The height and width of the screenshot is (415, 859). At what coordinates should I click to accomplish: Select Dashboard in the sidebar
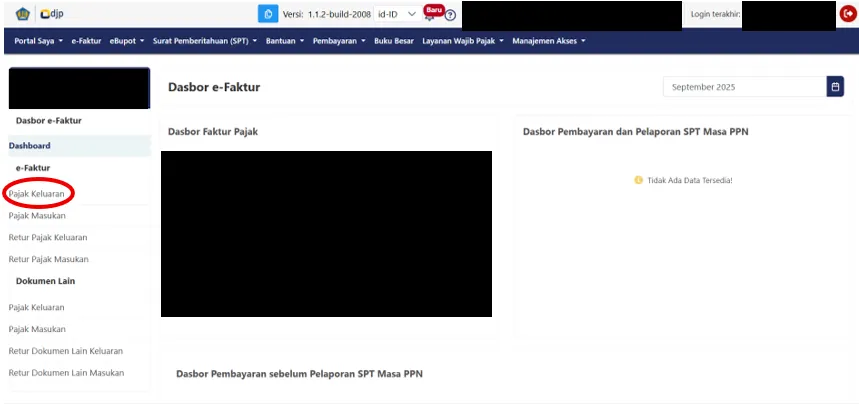click(30, 146)
